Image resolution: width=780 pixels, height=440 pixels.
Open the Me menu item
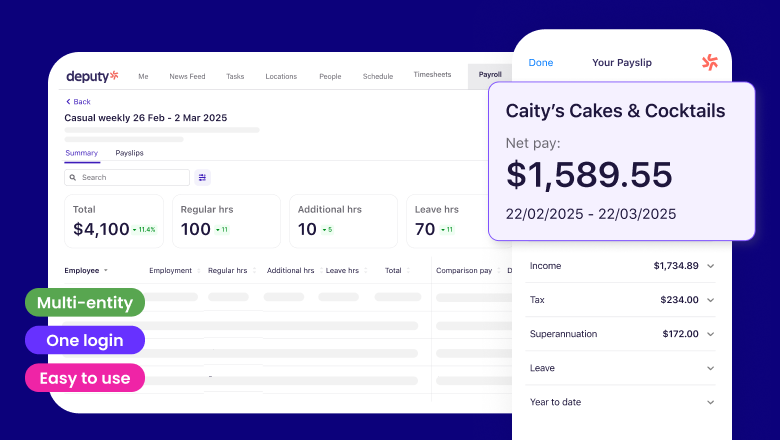coord(143,76)
